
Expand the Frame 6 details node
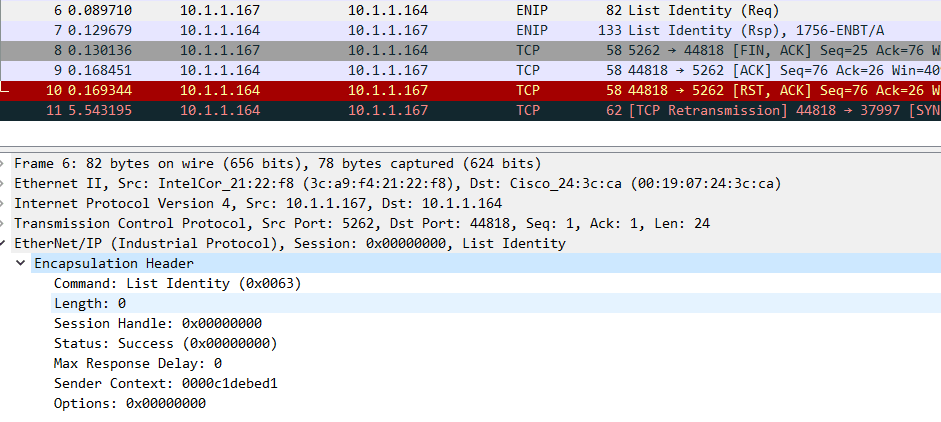click(3, 163)
